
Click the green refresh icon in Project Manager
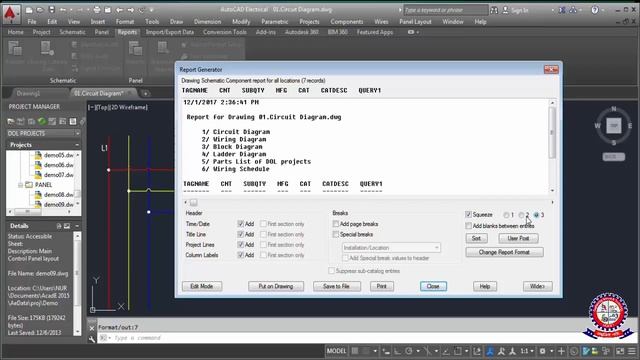click(x=42, y=121)
